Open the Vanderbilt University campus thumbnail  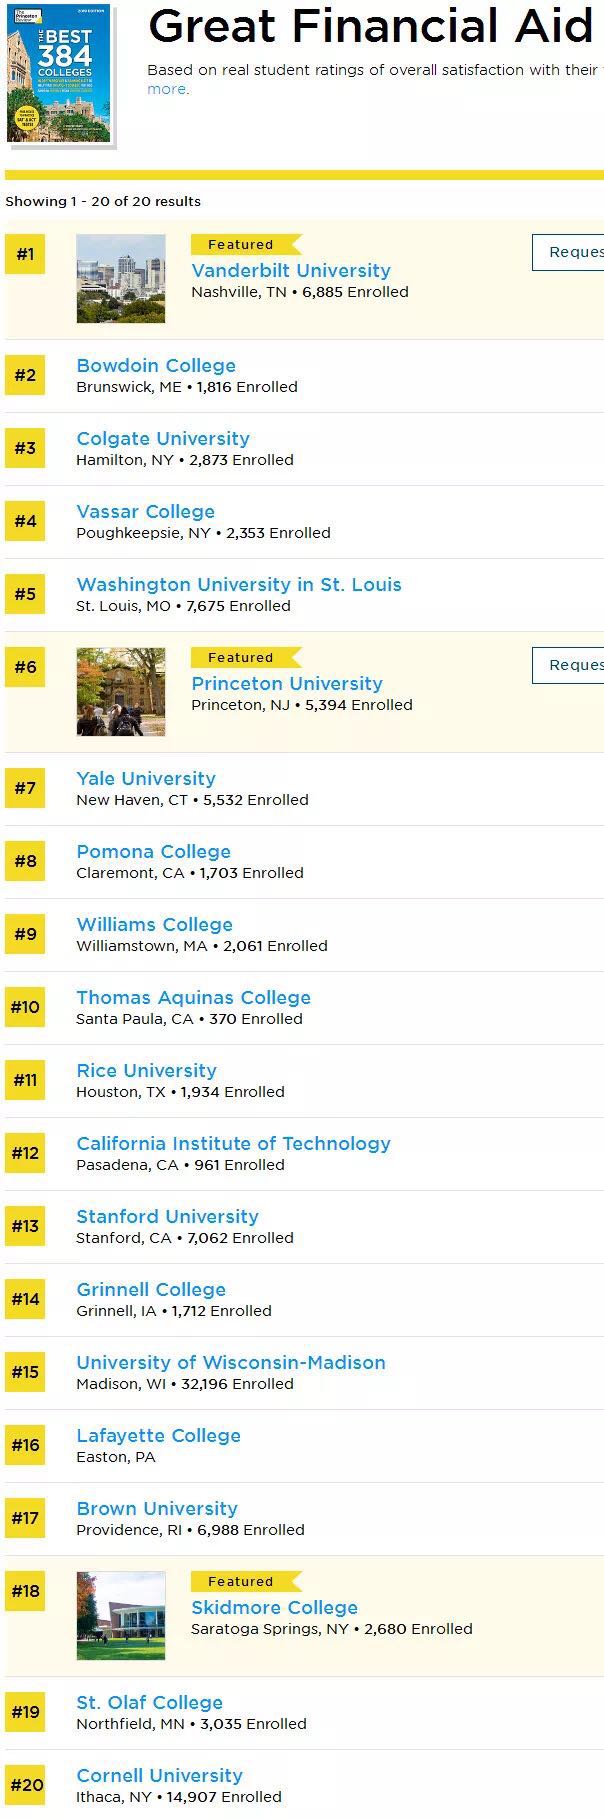tap(121, 279)
